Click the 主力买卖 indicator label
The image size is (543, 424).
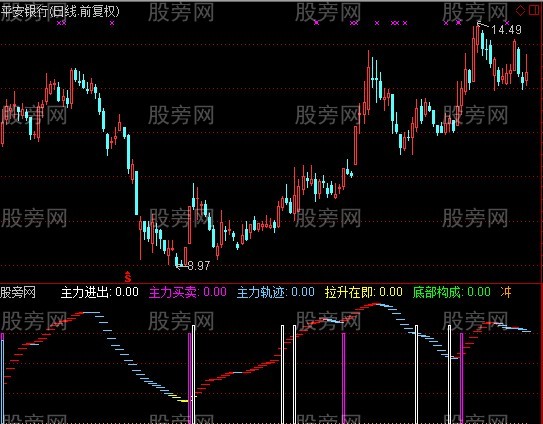[x=188, y=292]
